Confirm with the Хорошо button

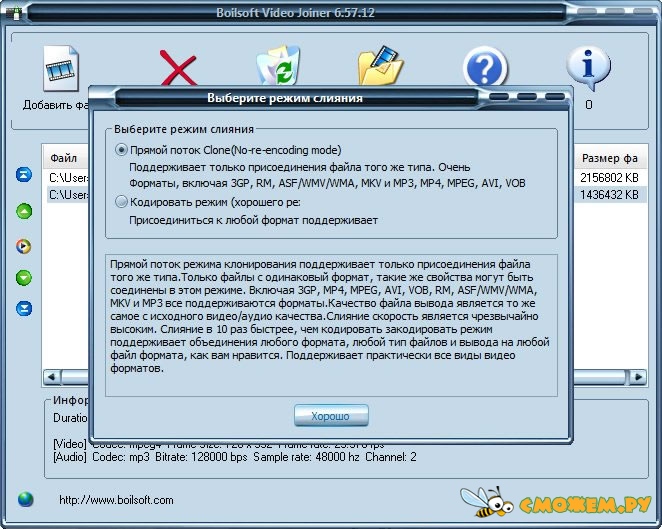331,416
